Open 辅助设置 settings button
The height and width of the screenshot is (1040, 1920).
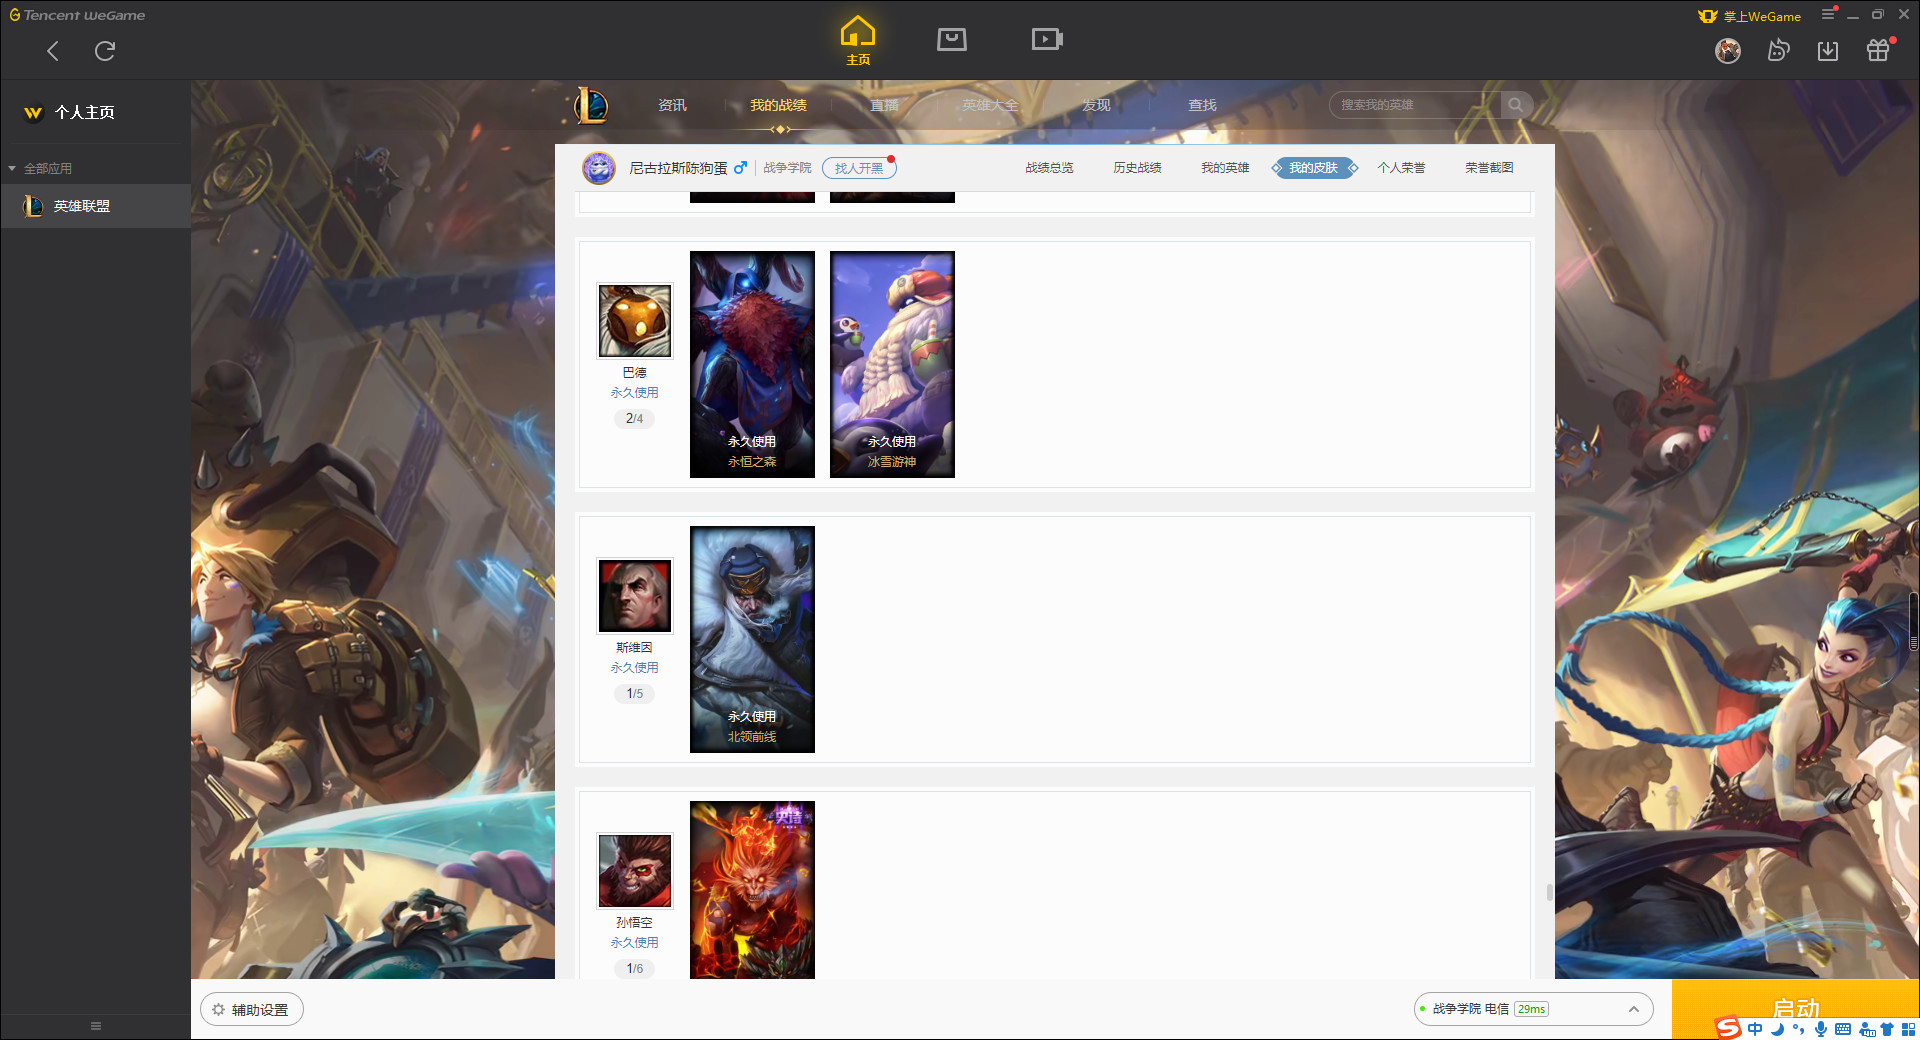point(252,1010)
